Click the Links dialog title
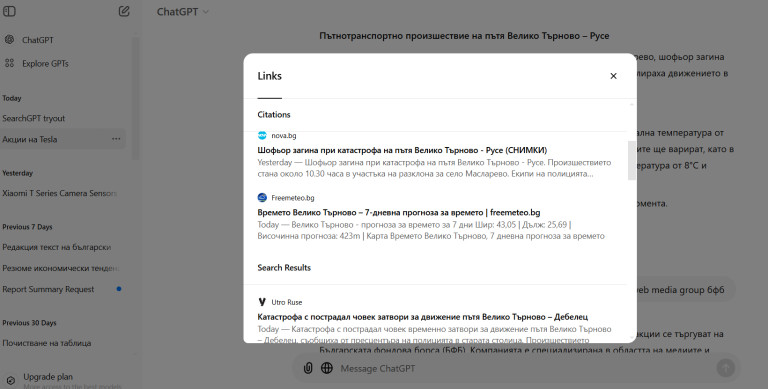Image resolution: width=768 pixels, height=389 pixels. [x=269, y=76]
